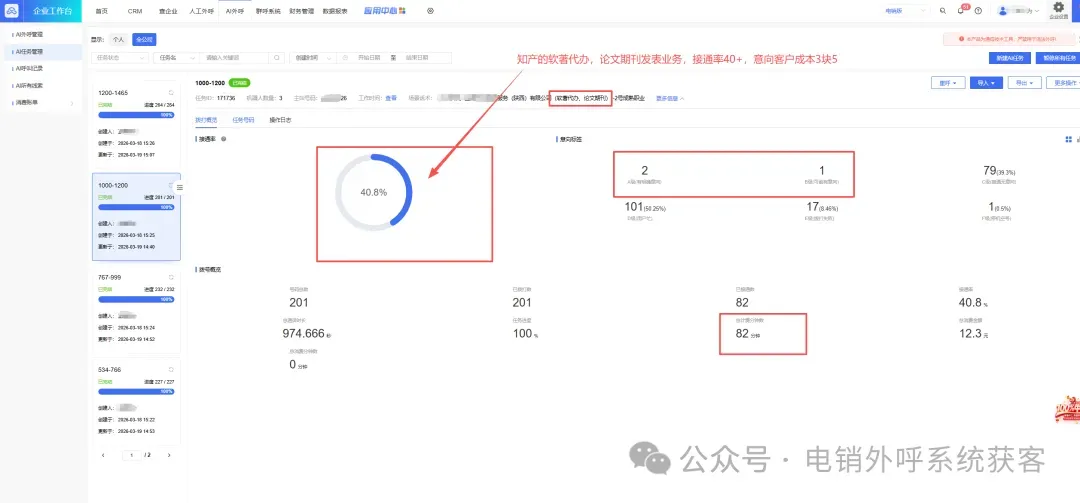Open the notification bell with the red badge

pos(961,11)
